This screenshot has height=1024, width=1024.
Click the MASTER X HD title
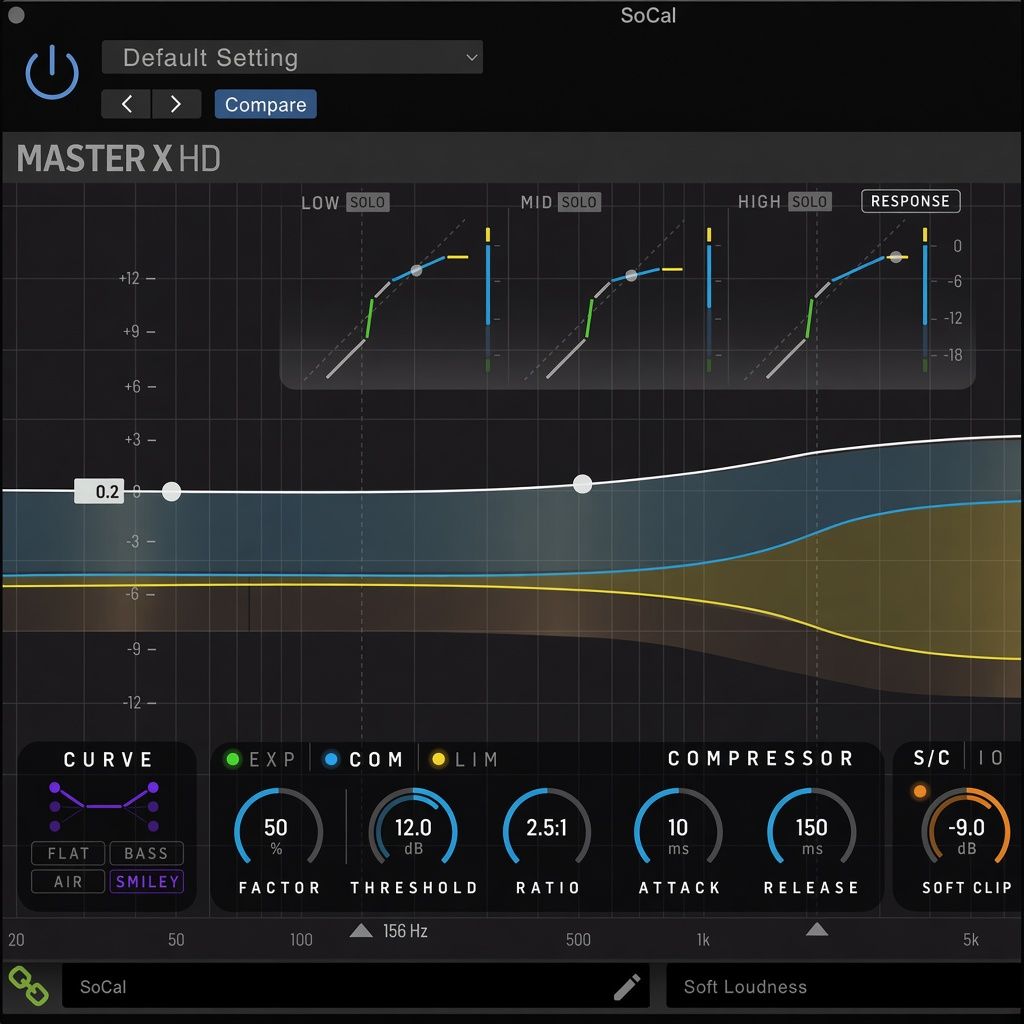point(119,159)
